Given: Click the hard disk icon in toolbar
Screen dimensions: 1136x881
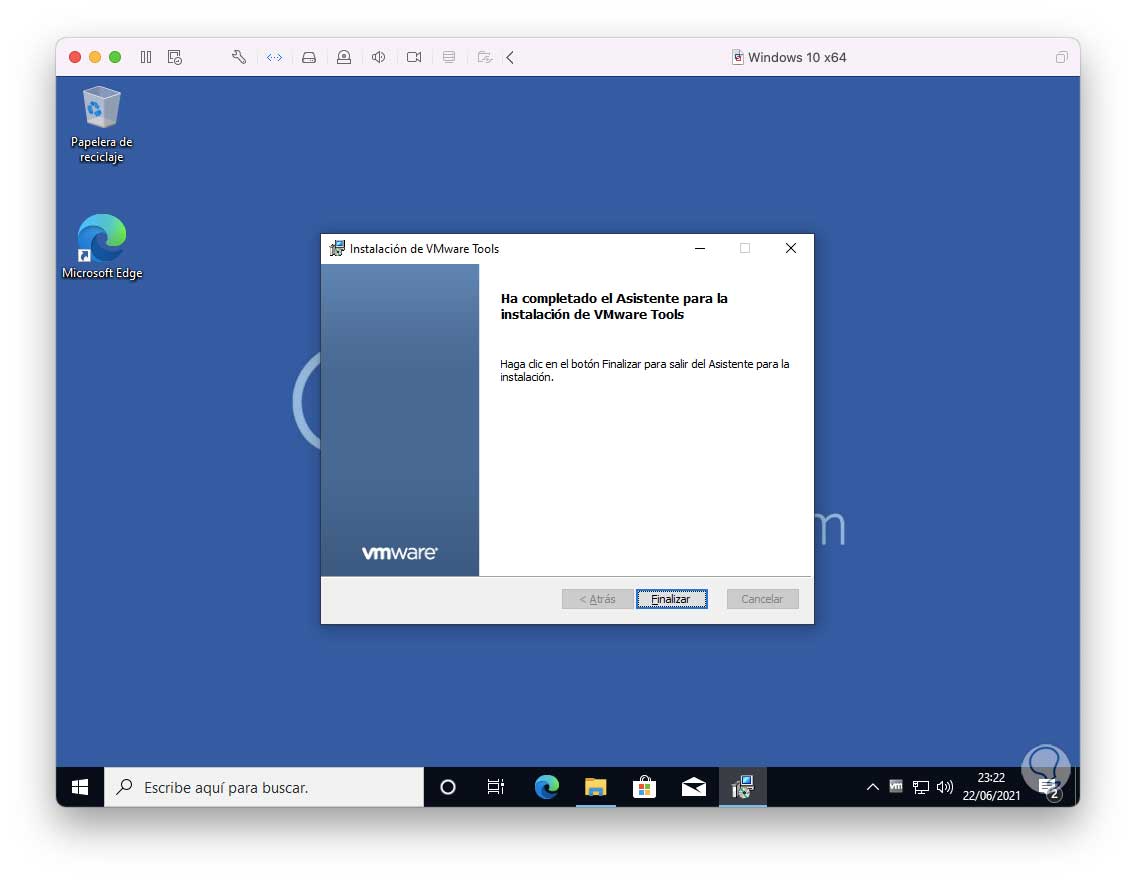Looking at the screenshot, I should pos(309,57).
